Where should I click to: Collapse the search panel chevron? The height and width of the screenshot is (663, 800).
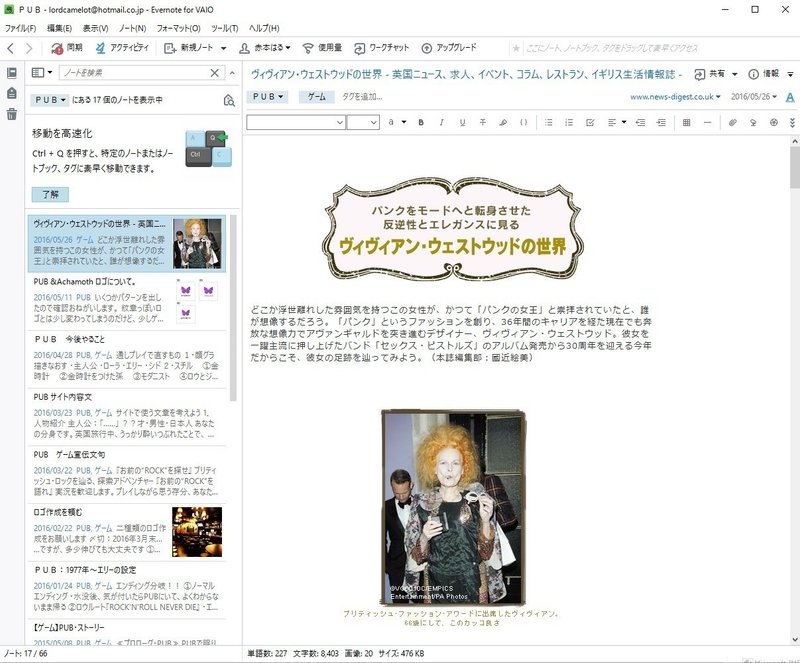tap(232, 73)
